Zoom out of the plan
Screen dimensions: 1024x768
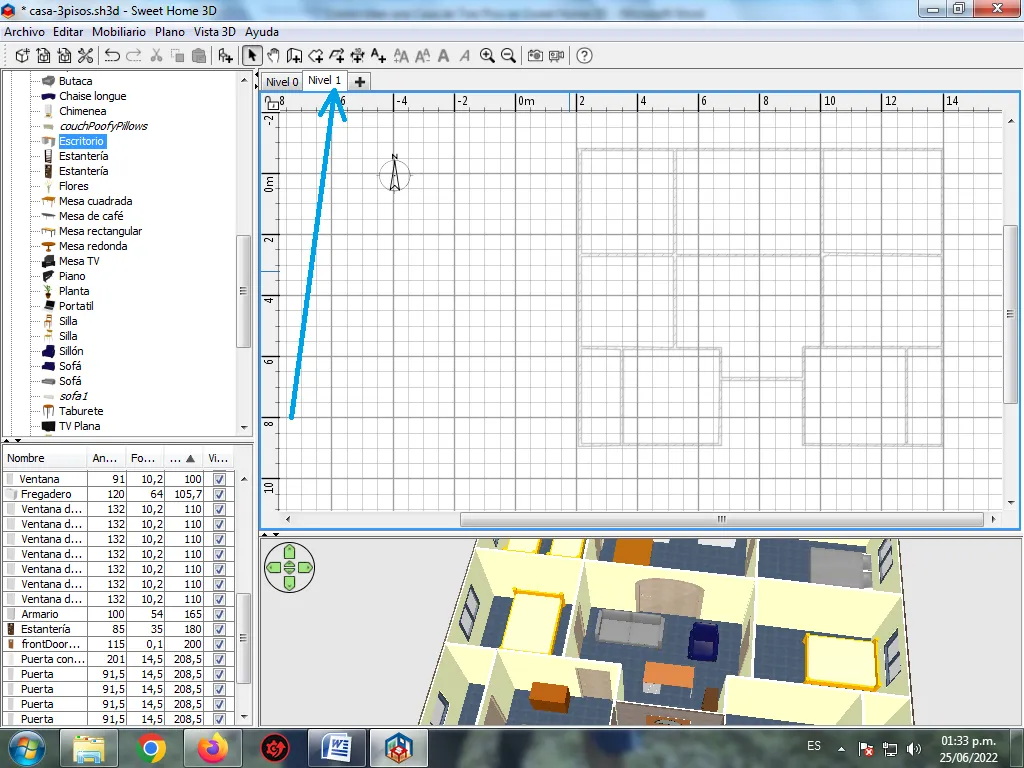508,56
